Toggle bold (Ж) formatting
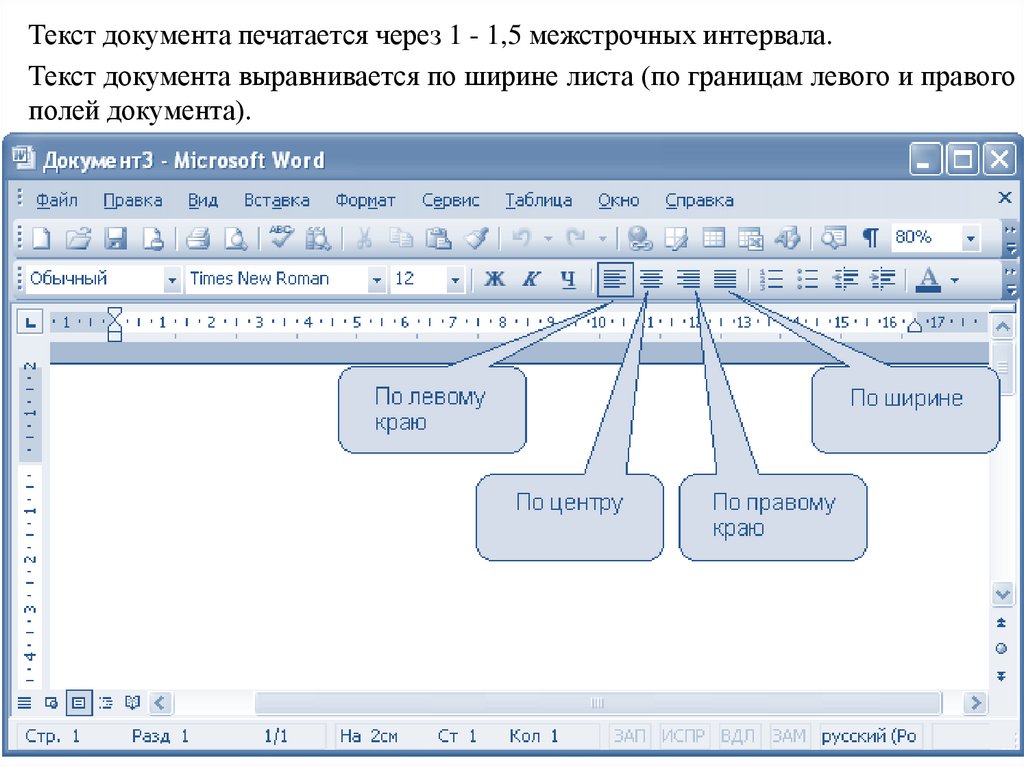This screenshot has width=1024, height=767. [x=494, y=280]
